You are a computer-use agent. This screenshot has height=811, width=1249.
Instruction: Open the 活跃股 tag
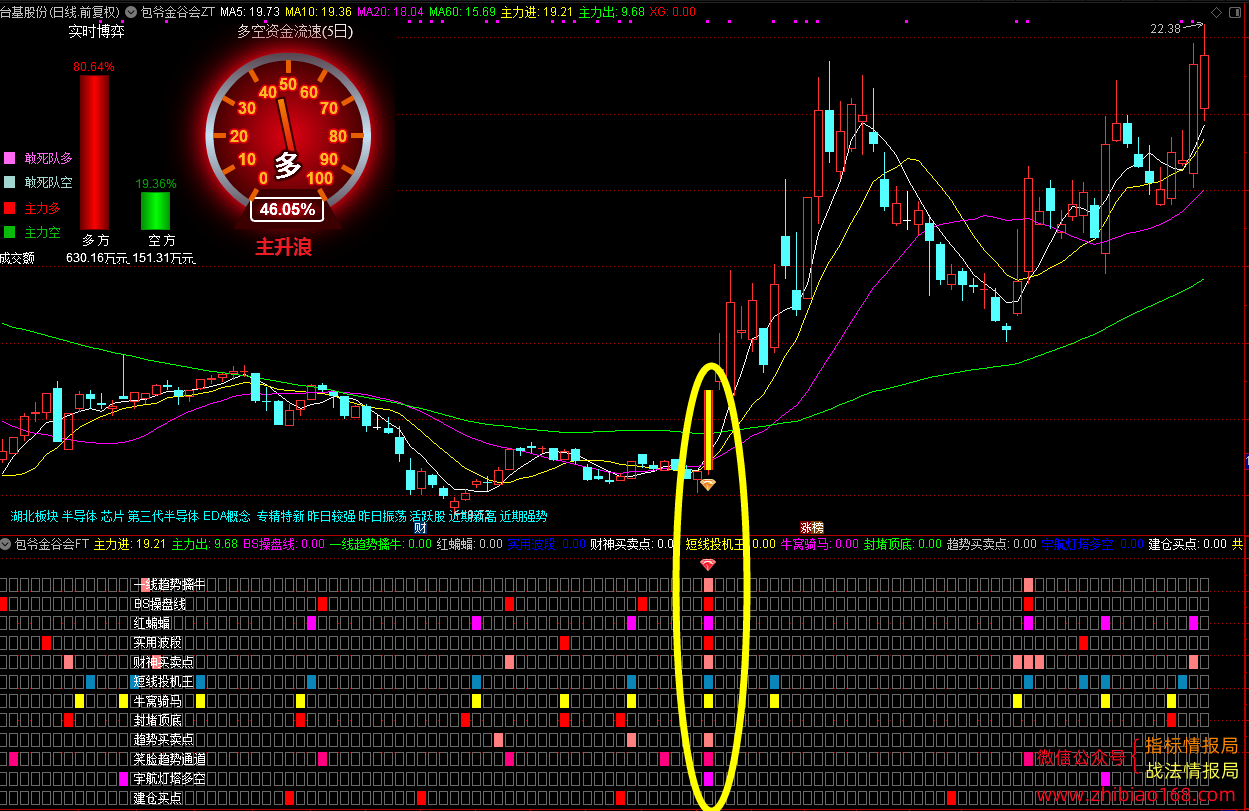[x=427, y=516]
